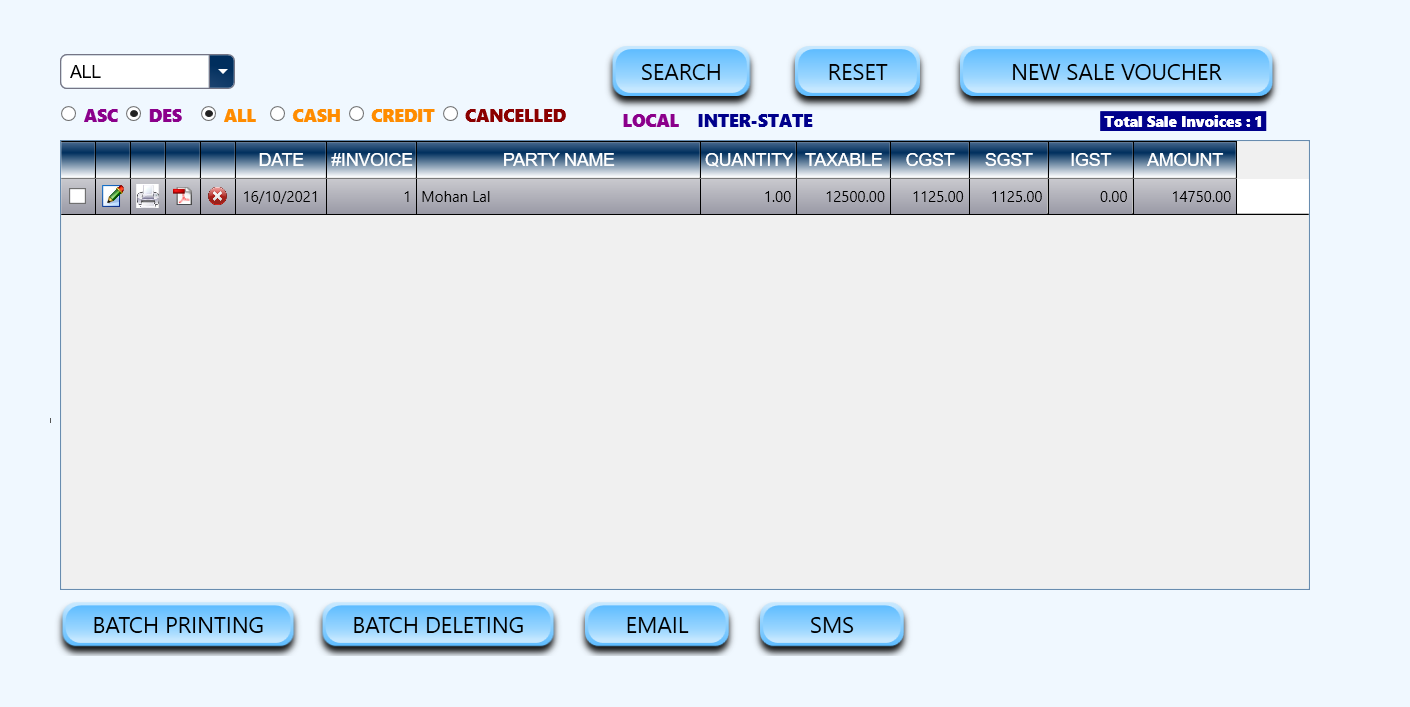
Task: Tick the checkbox for the Mohan Lal invoice
Action: (77, 197)
